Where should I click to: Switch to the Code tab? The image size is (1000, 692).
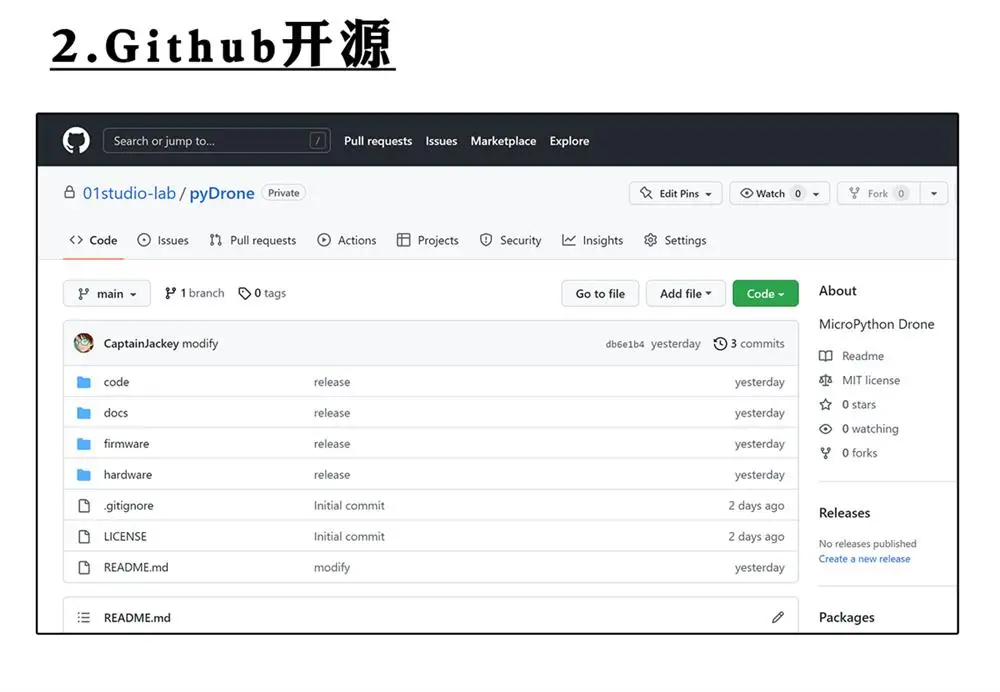click(93, 240)
